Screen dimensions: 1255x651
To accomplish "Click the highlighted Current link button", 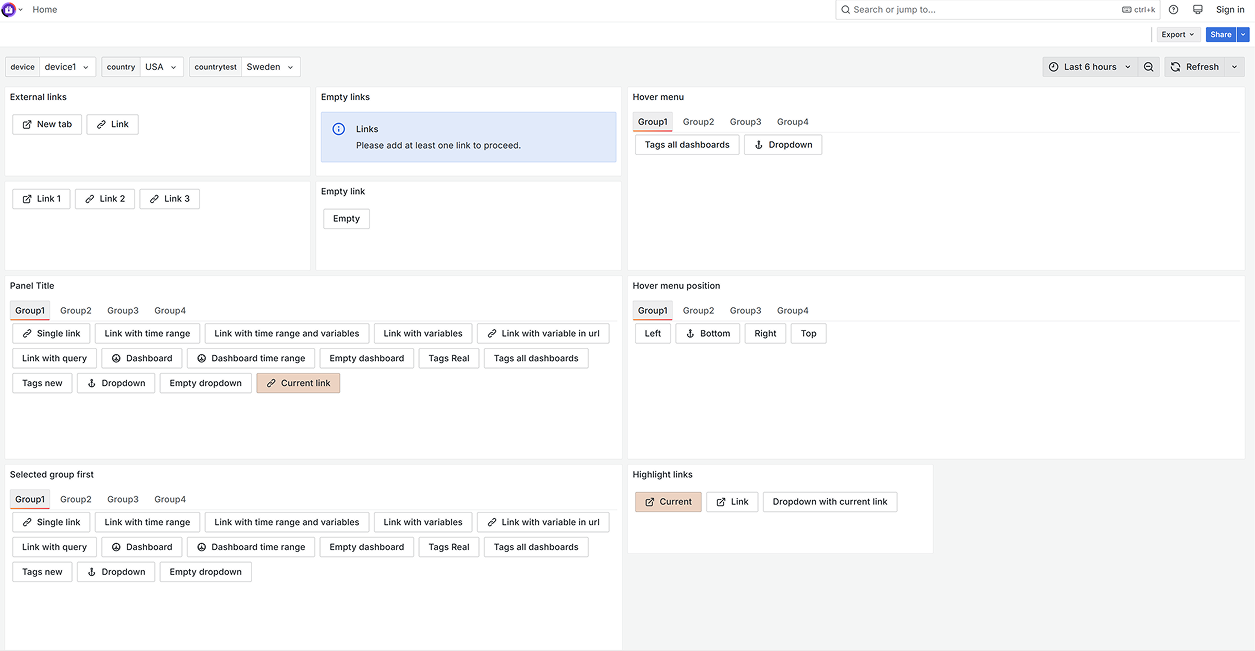I will pyautogui.click(x=298, y=383).
